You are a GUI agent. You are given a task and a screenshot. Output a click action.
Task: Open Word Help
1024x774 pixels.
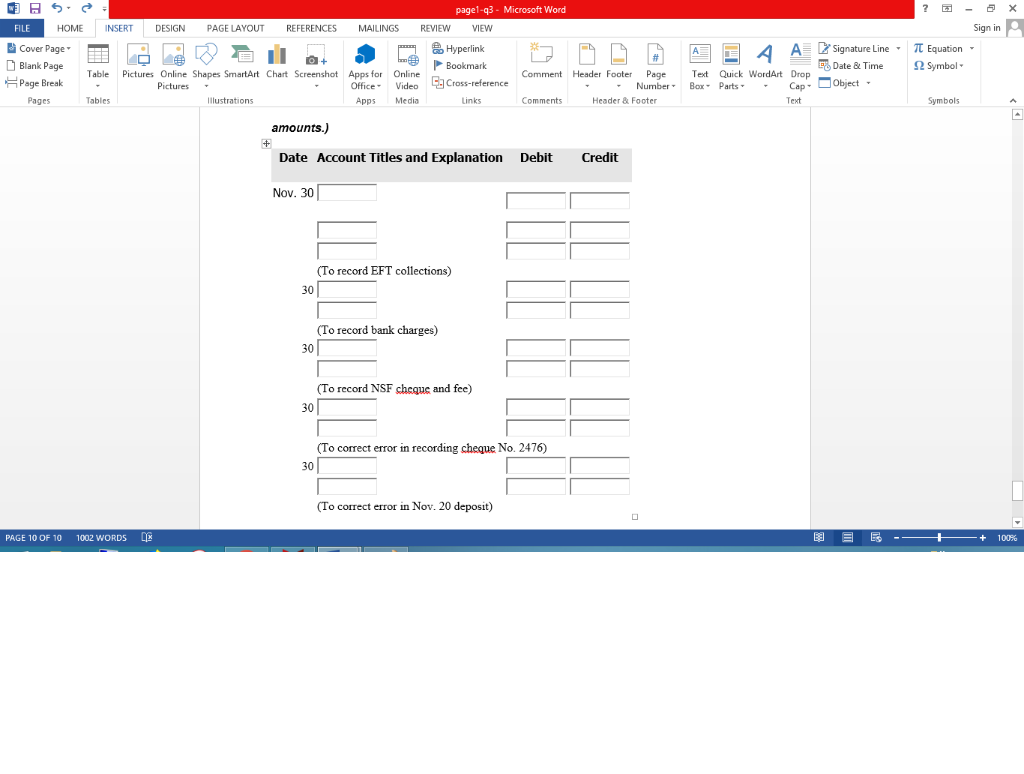925,8
